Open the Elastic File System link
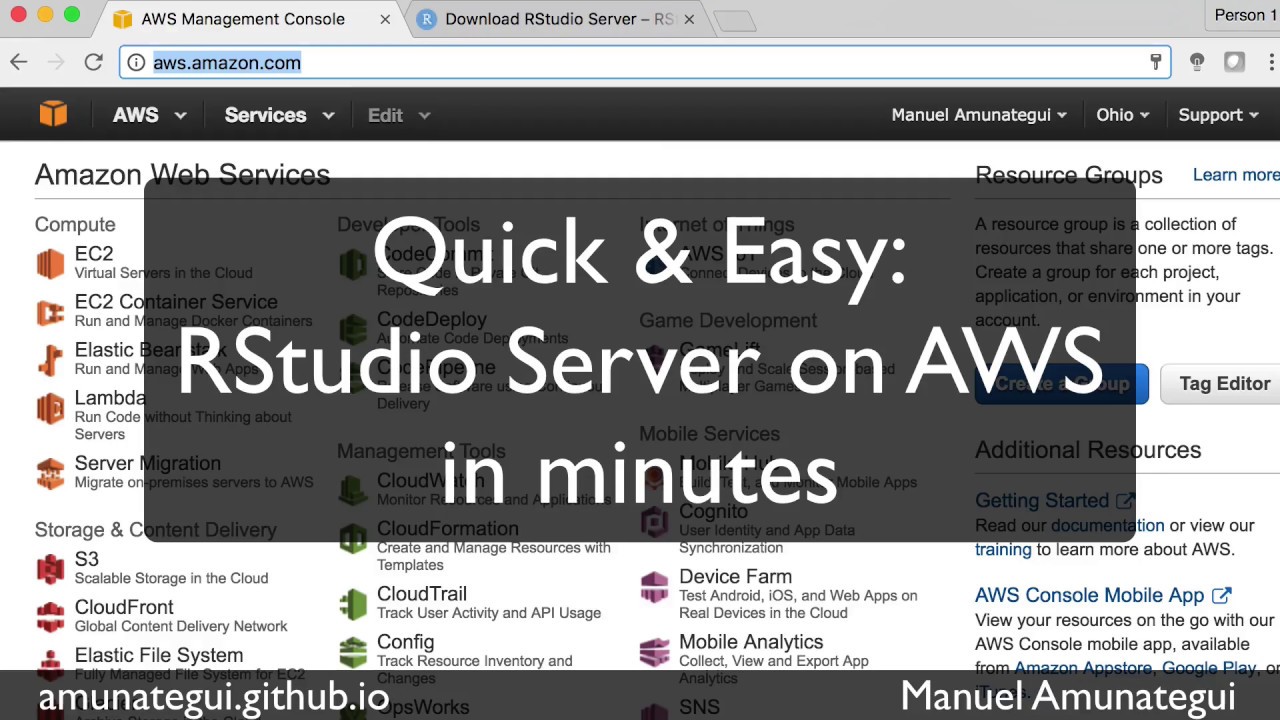 coord(159,655)
